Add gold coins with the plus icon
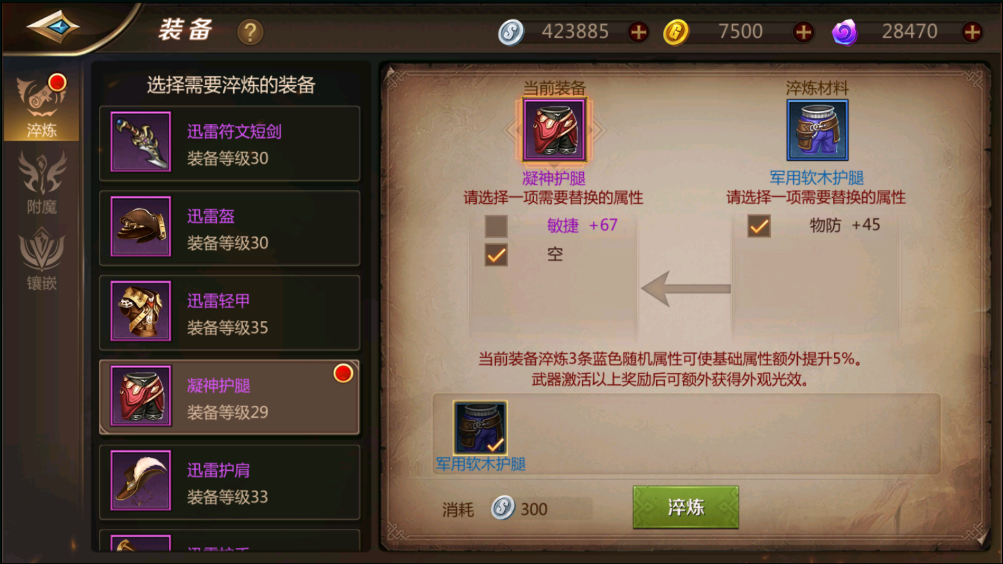The width and height of the screenshot is (1003, 564). [803, 31]
